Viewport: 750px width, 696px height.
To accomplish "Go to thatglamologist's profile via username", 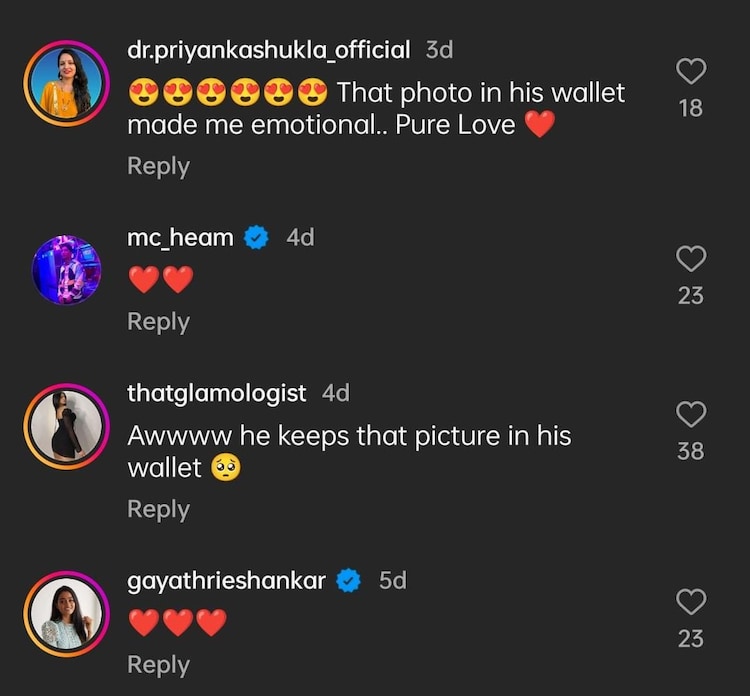I will [x=216, y=393].
